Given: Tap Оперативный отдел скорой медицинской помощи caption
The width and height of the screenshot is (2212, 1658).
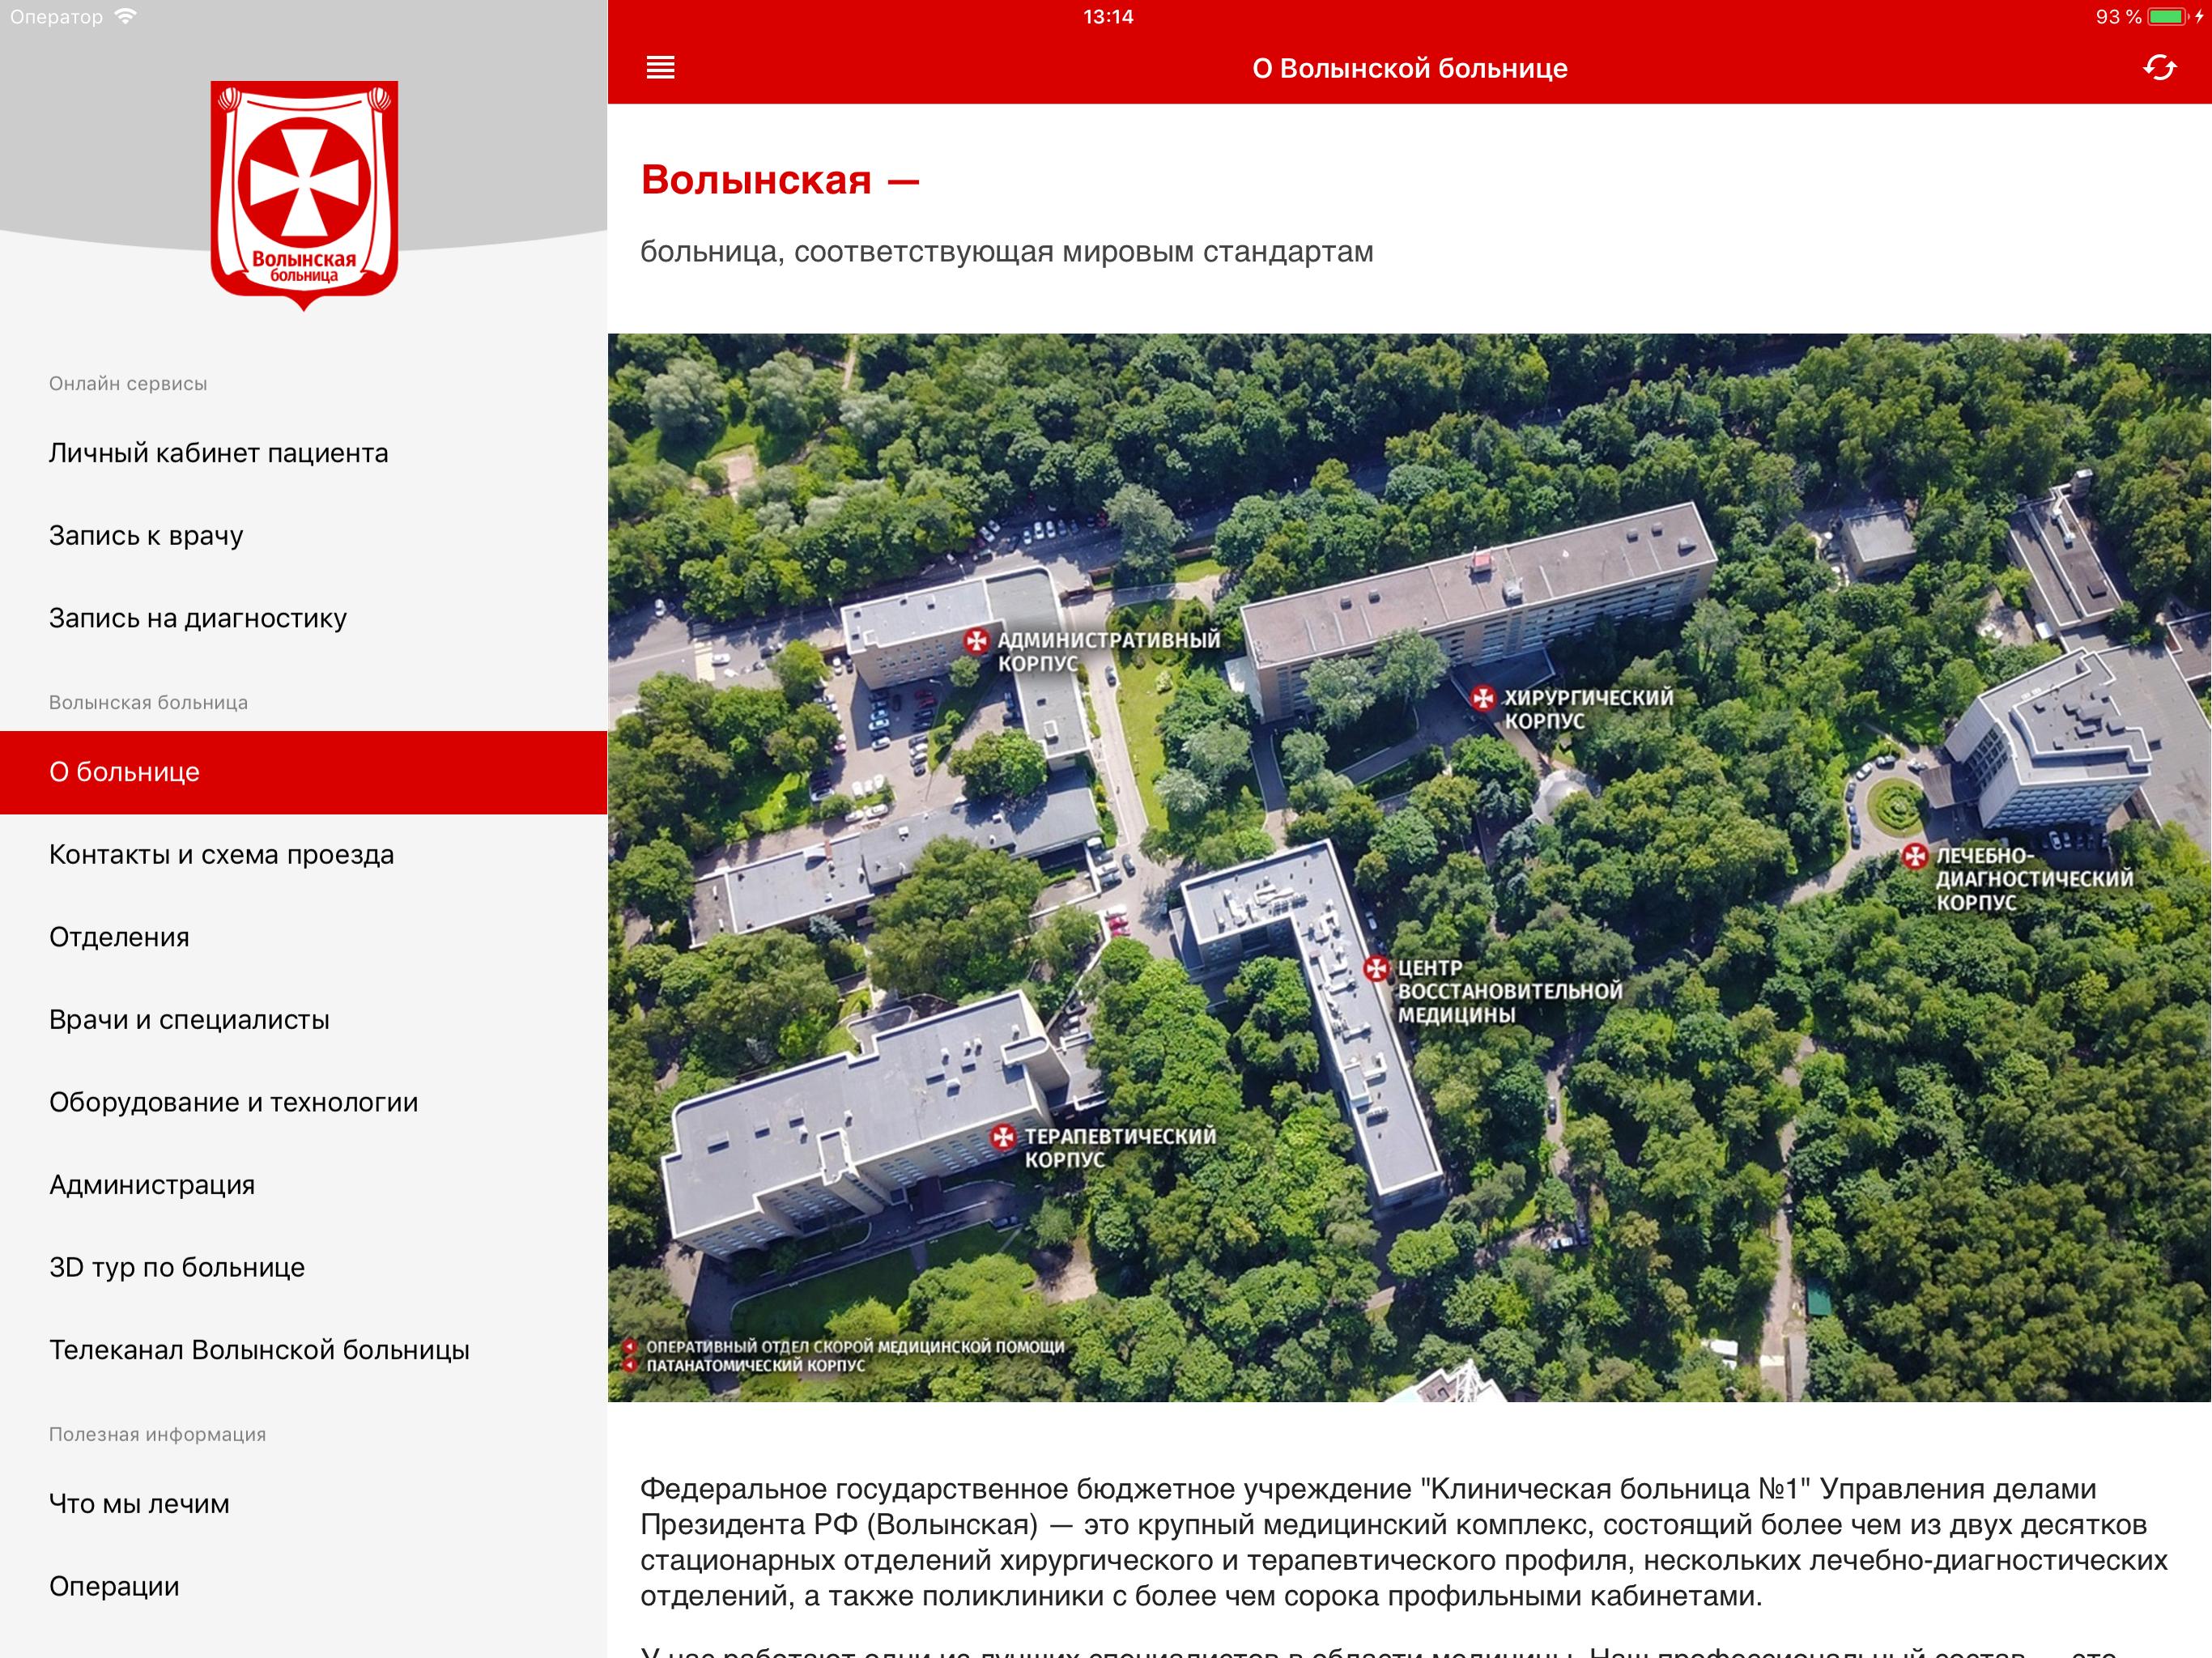Looking at the screenshot, I should pos(855,1347).
